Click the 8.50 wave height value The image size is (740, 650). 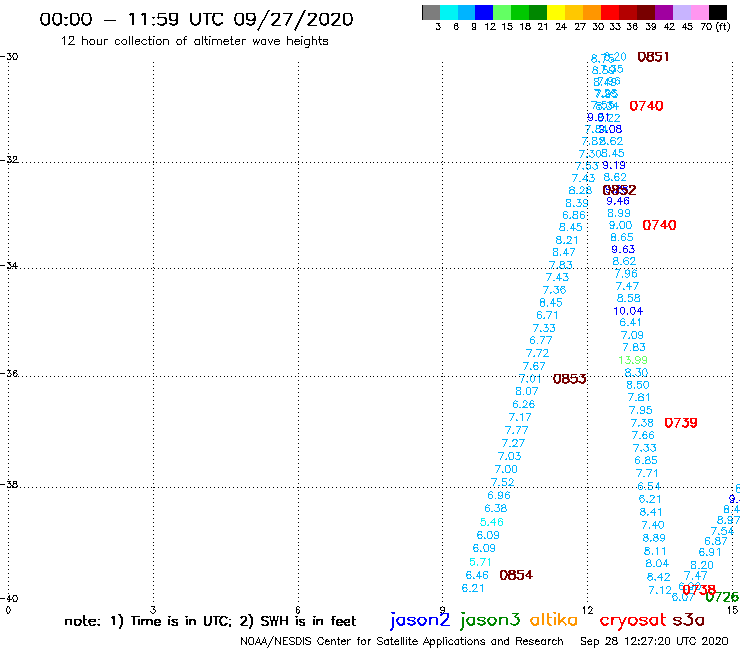[x=638, y=385]
